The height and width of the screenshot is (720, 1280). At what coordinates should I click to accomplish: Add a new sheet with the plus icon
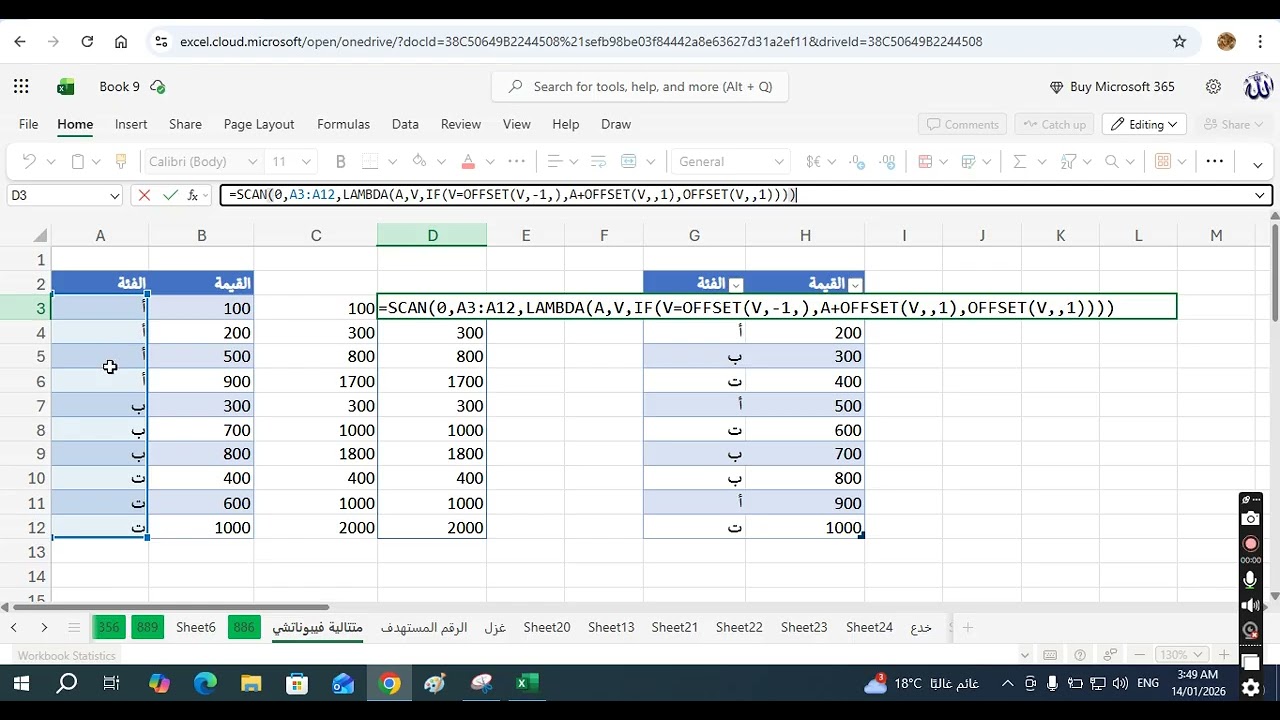967,627
